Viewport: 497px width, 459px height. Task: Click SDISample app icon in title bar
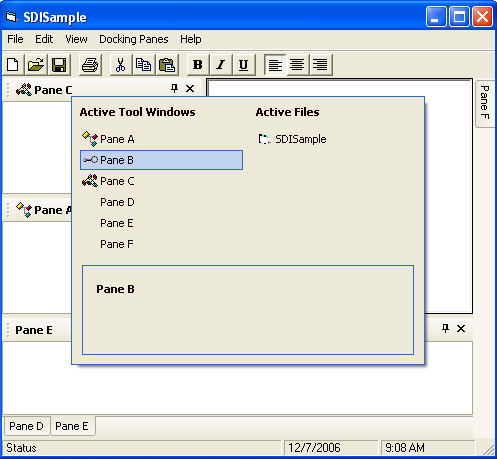[12, 17]
